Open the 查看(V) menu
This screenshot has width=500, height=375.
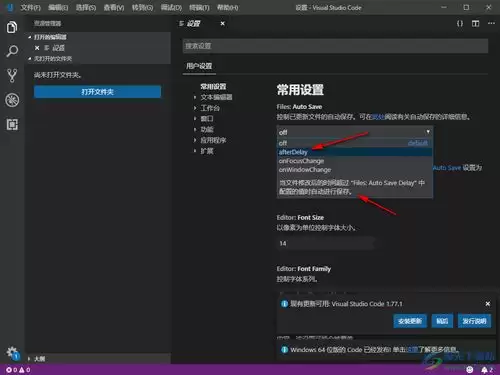[x=114, y=7]
